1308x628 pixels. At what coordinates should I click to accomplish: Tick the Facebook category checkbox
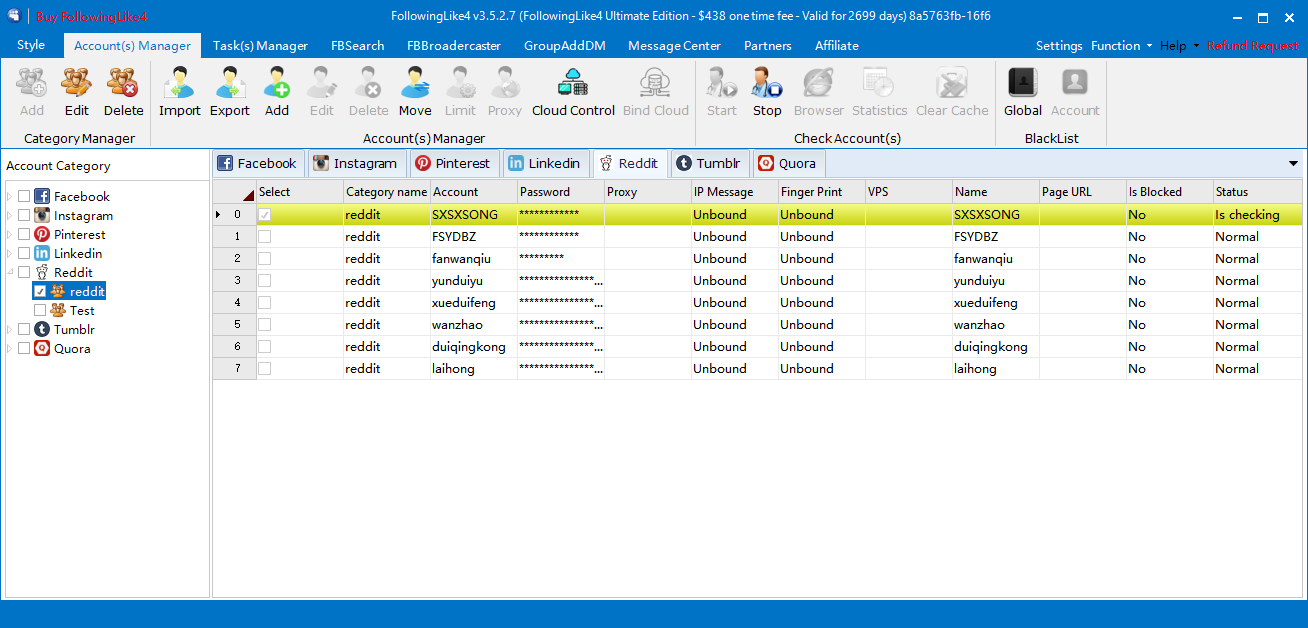(x=24, y=197)
